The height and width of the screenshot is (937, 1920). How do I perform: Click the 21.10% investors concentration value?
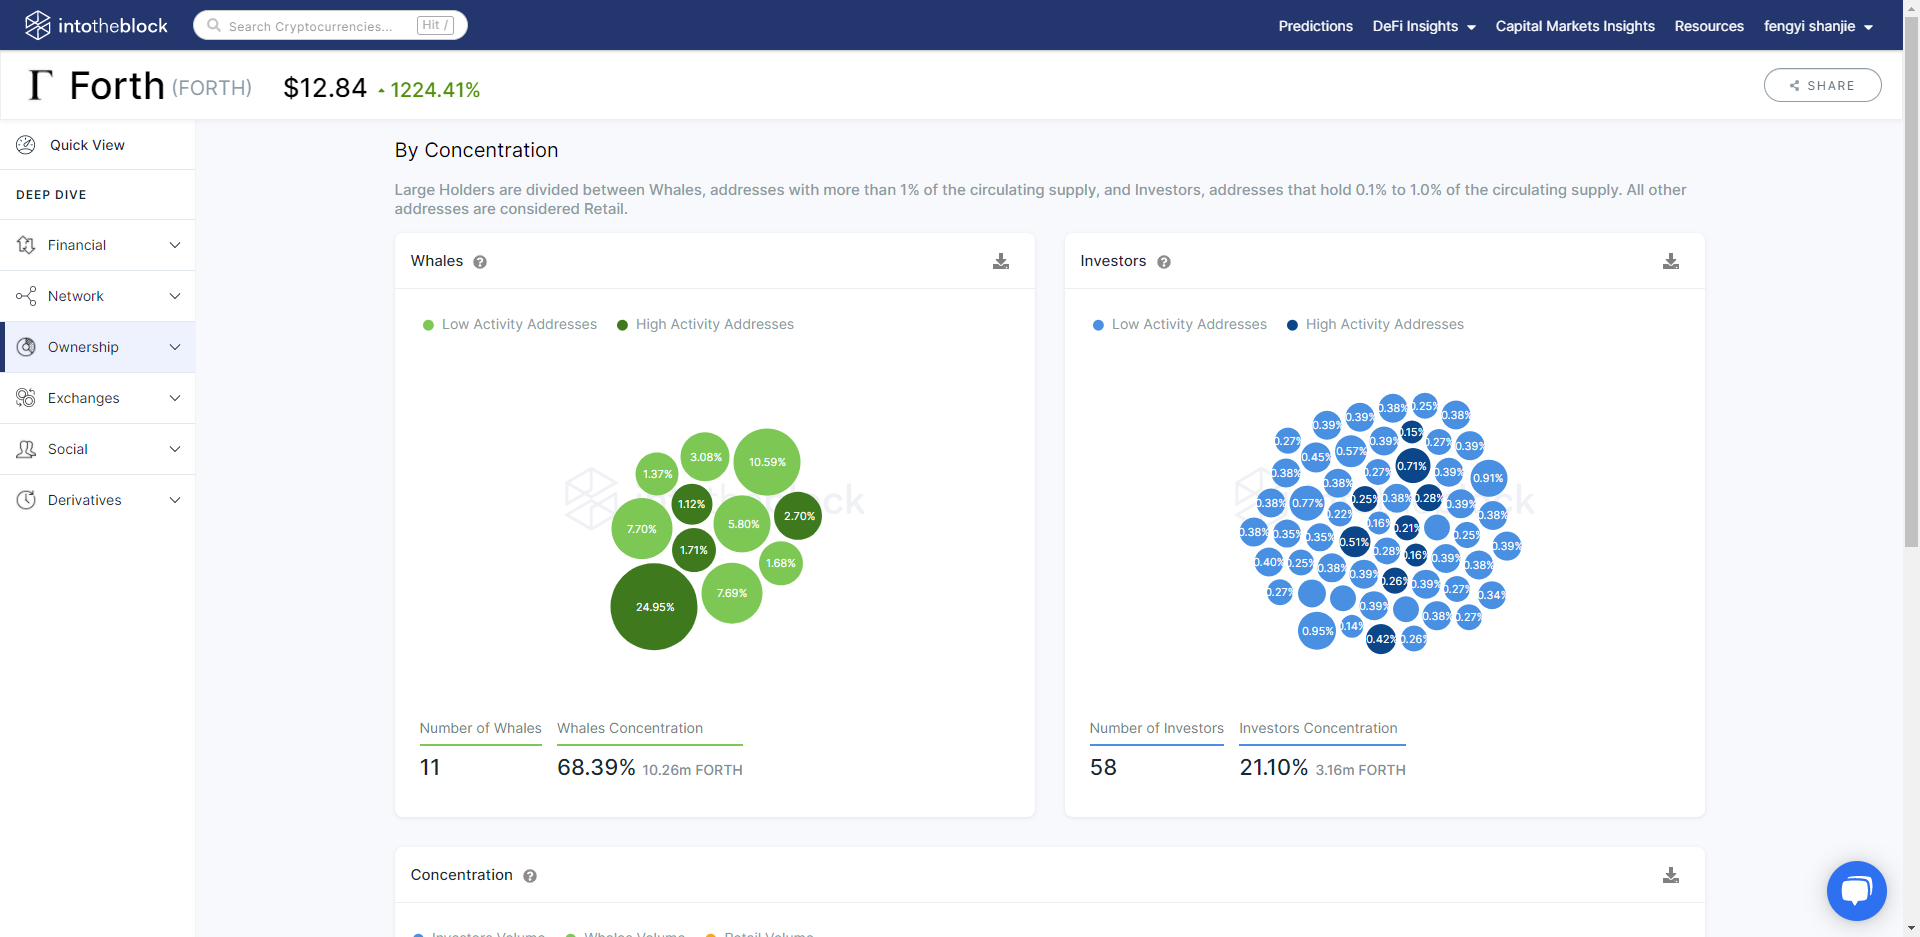click(1273, 767)
